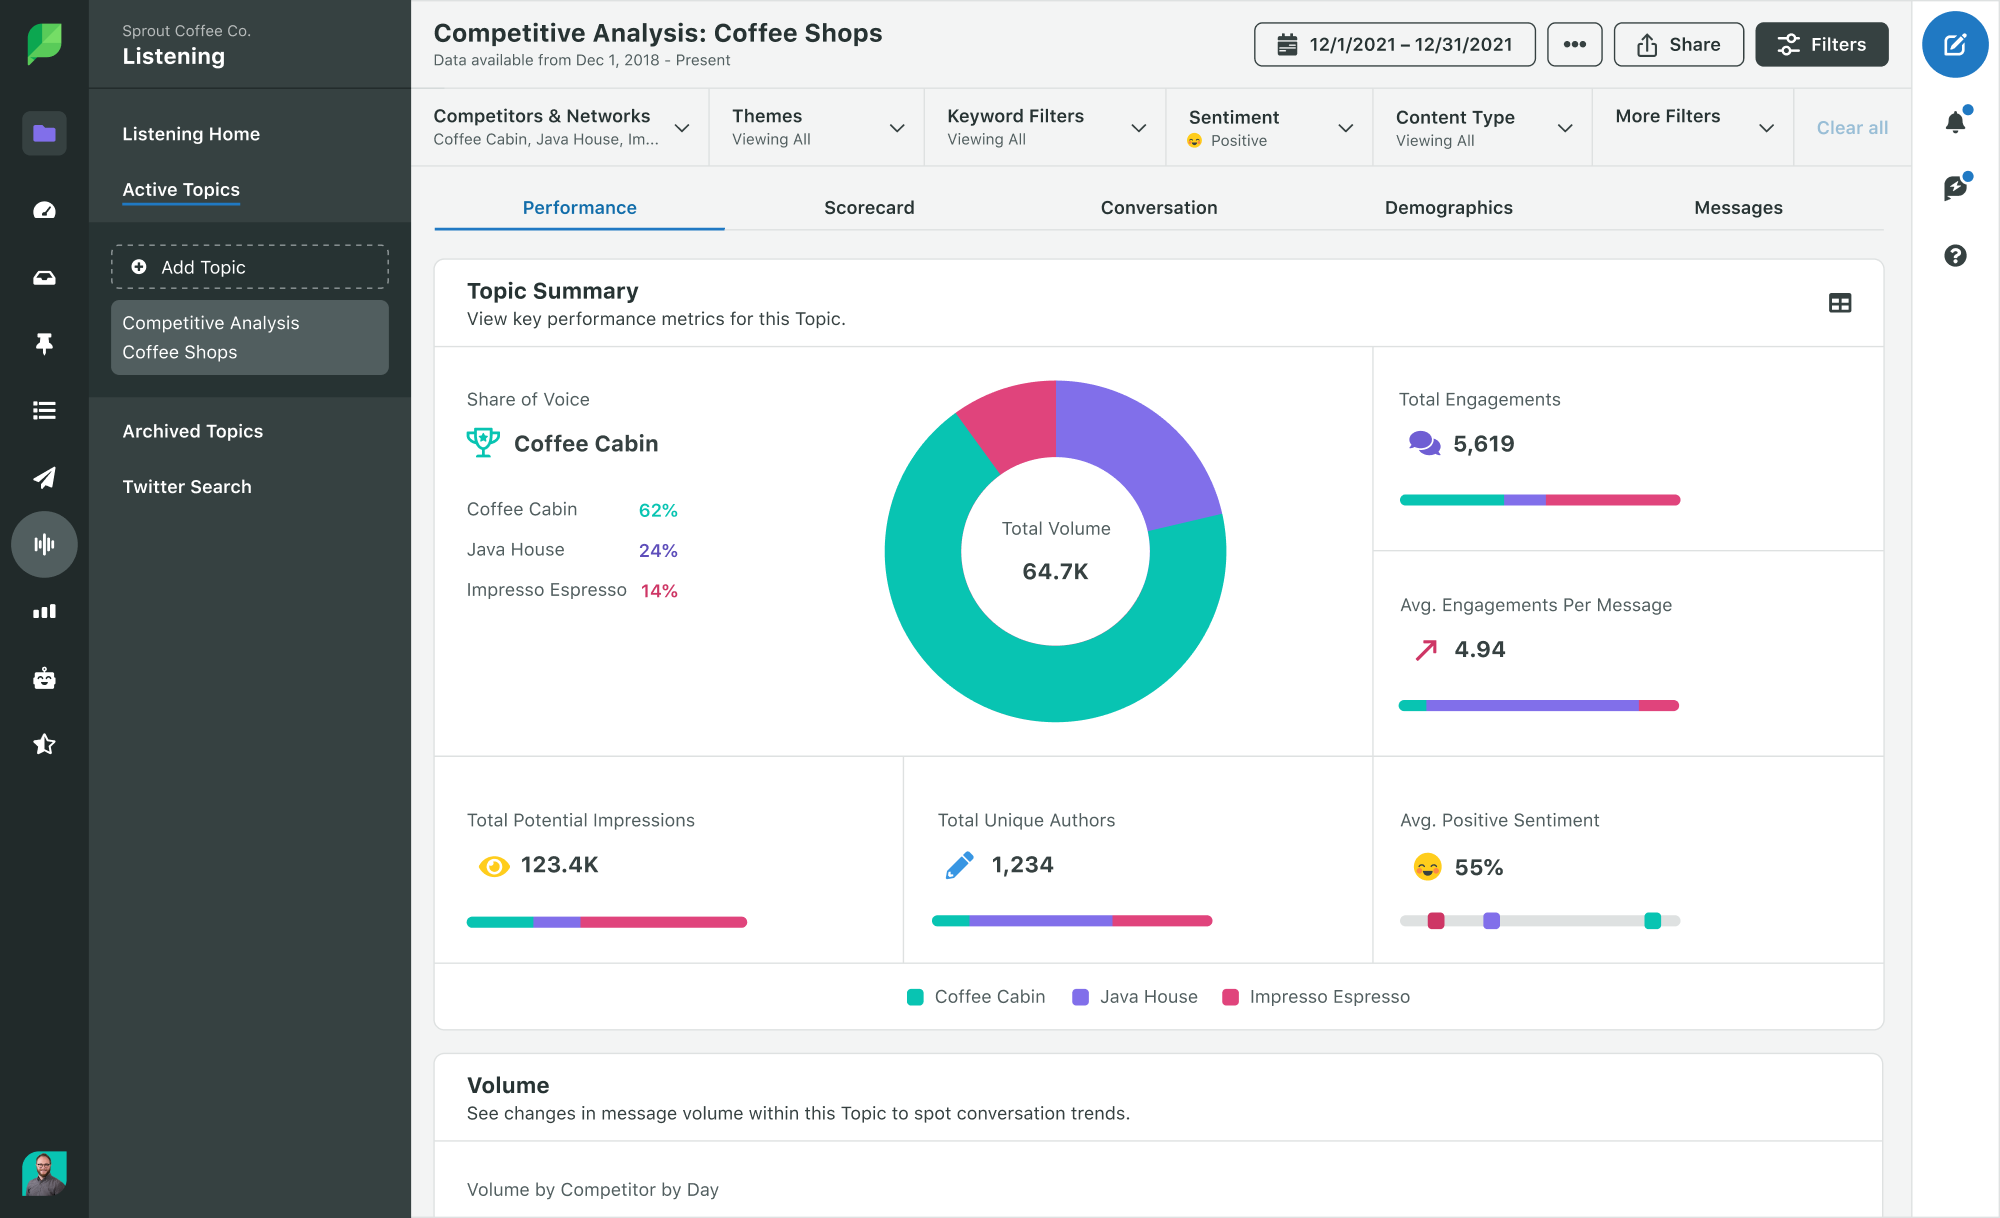Click the Filters icon button
2000x1218 pixels.
click(x=1820, y=43)
